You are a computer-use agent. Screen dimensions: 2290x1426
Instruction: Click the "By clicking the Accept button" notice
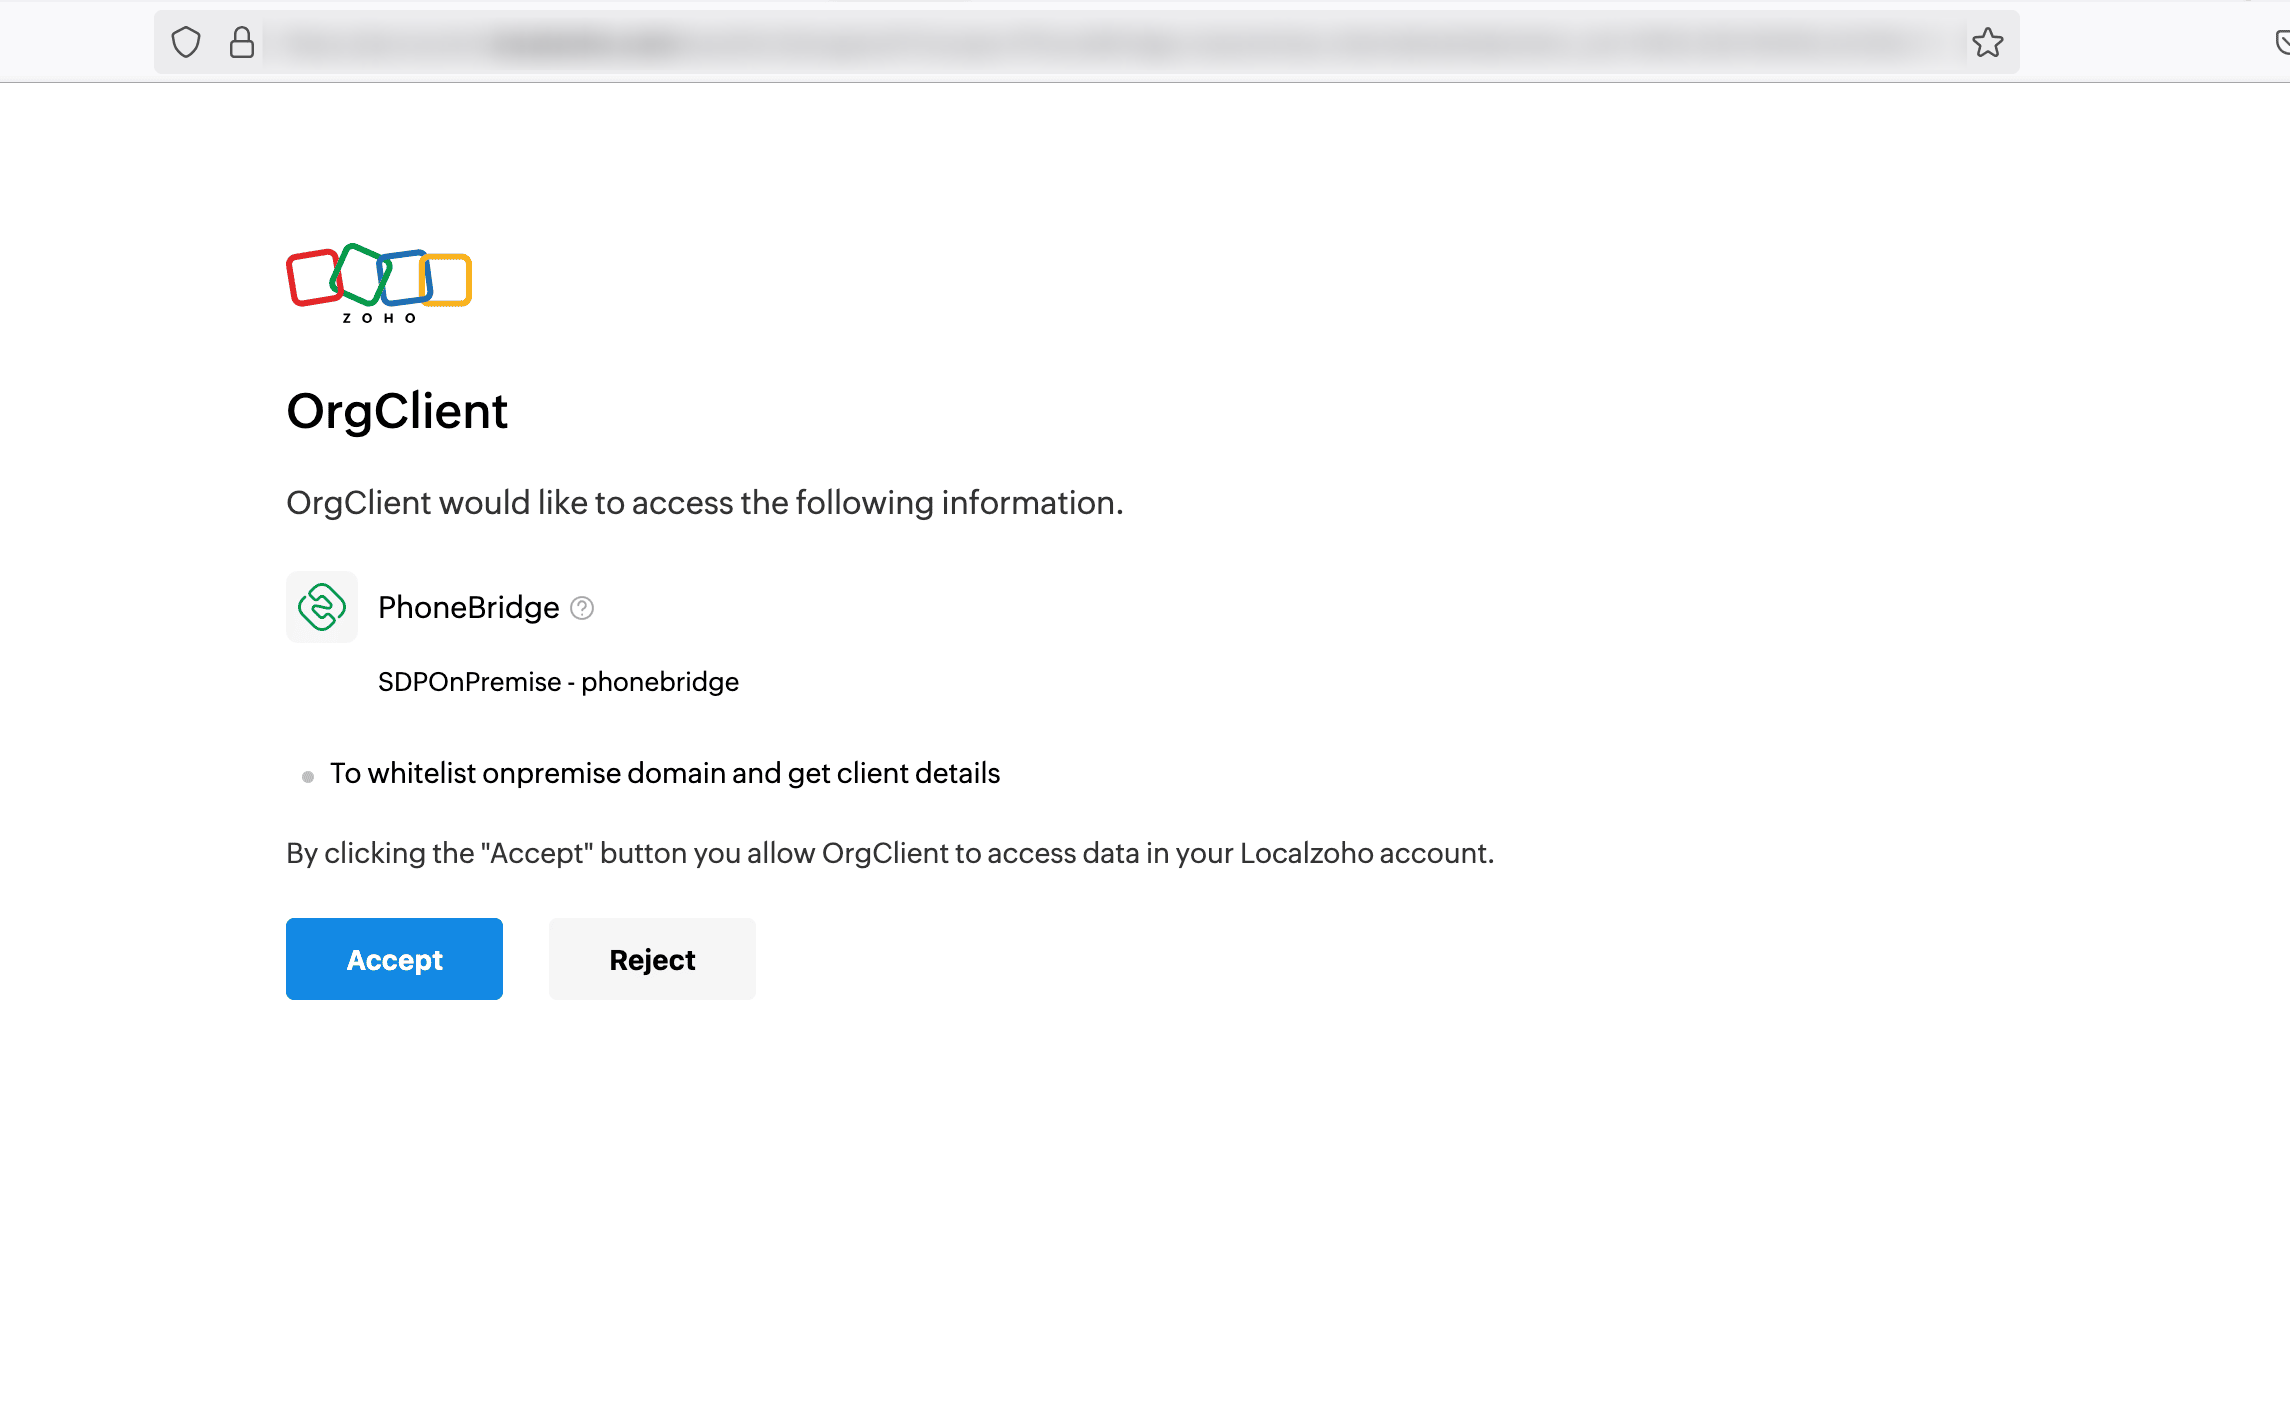click(890, 853)
